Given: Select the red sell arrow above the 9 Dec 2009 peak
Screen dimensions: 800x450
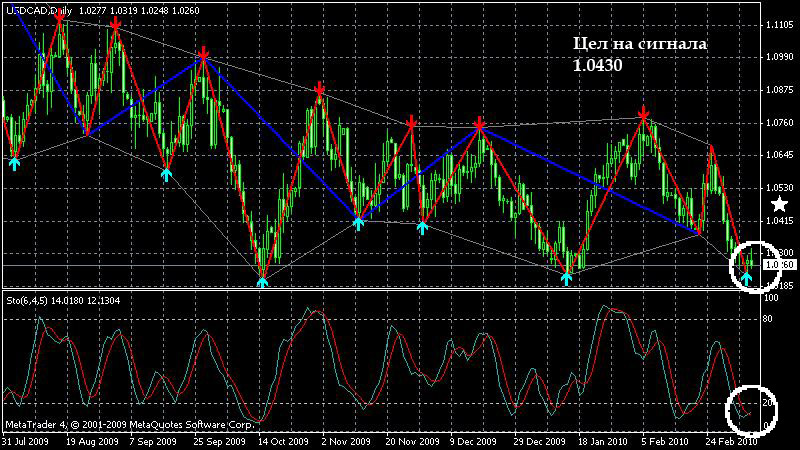Looking at the screenshot, I should (x=479, y=123).
